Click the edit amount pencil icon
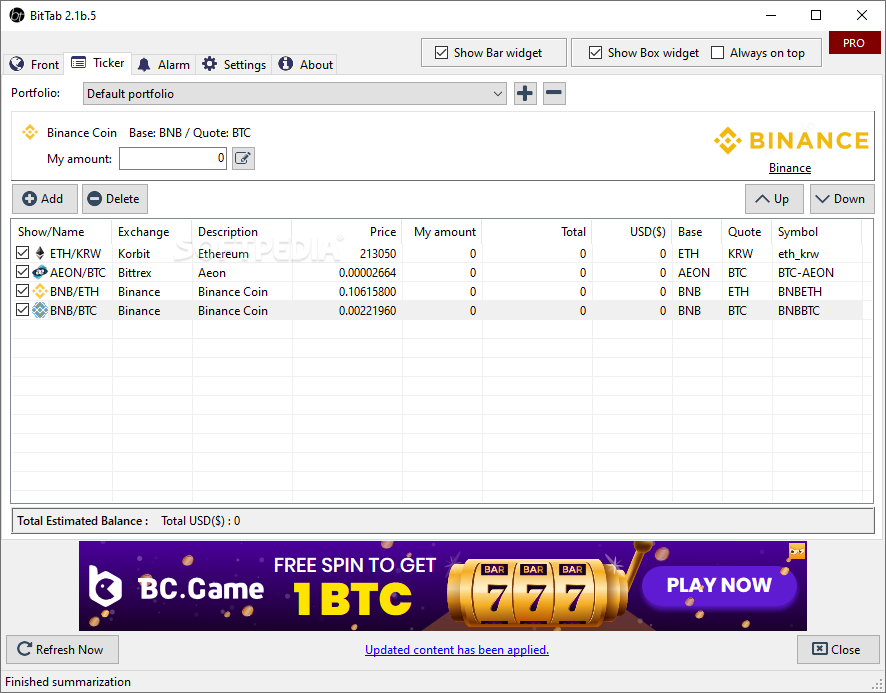Screen dimensions: 886x693 [244, 158]
